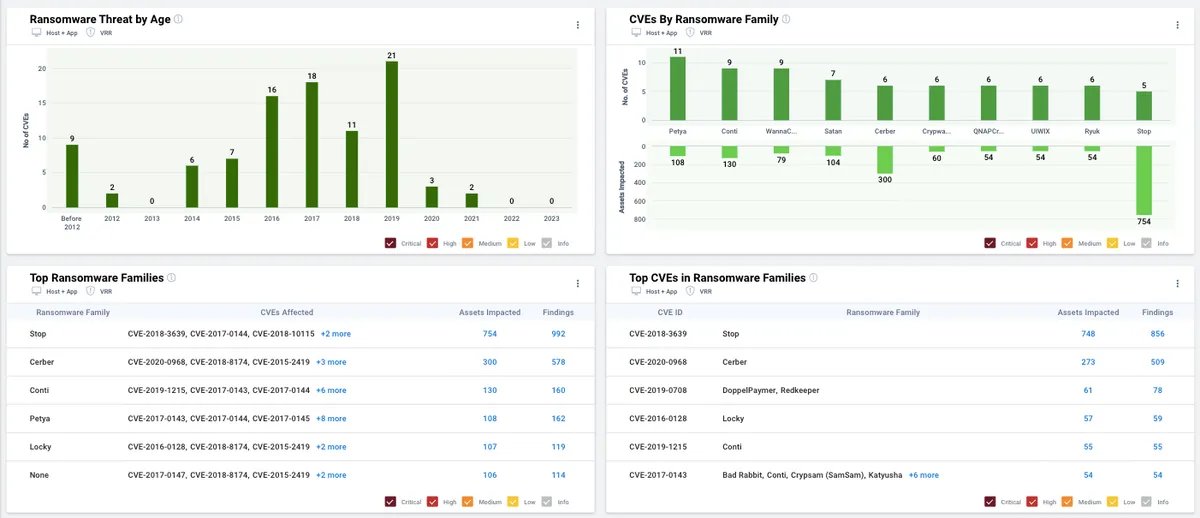Toggle High checkbox in Threat by Age legend
Viewport: 1200px width, 518px height.
(x=433, y=243)
